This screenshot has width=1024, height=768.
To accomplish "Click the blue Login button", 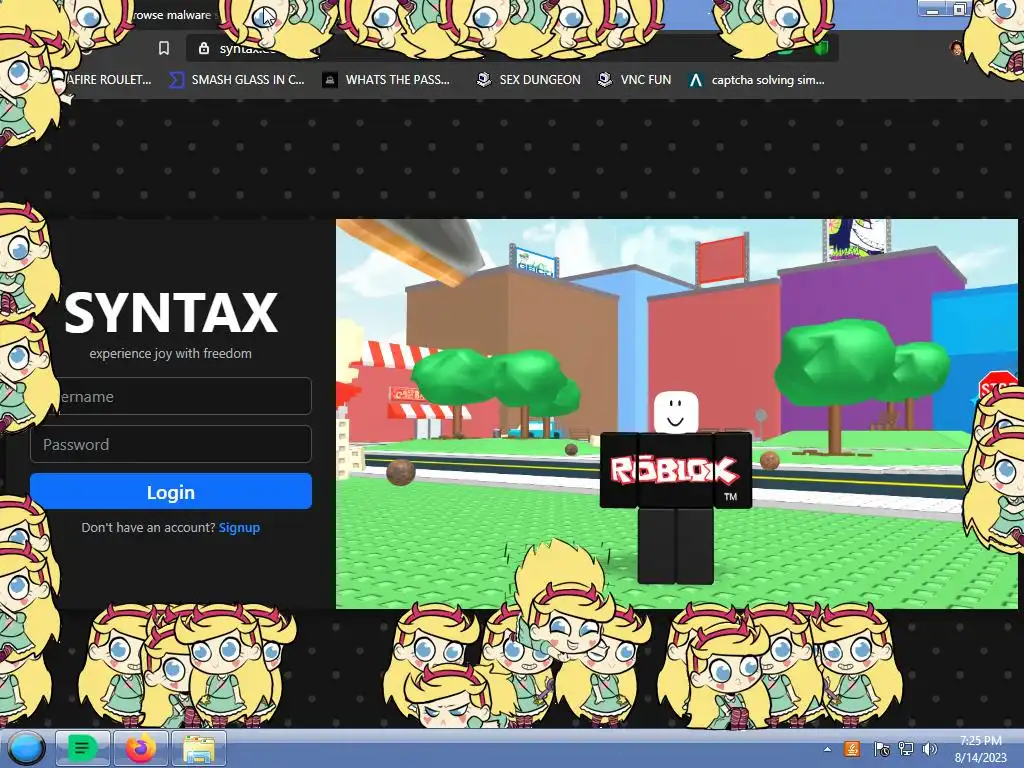I will pos(170,491).
